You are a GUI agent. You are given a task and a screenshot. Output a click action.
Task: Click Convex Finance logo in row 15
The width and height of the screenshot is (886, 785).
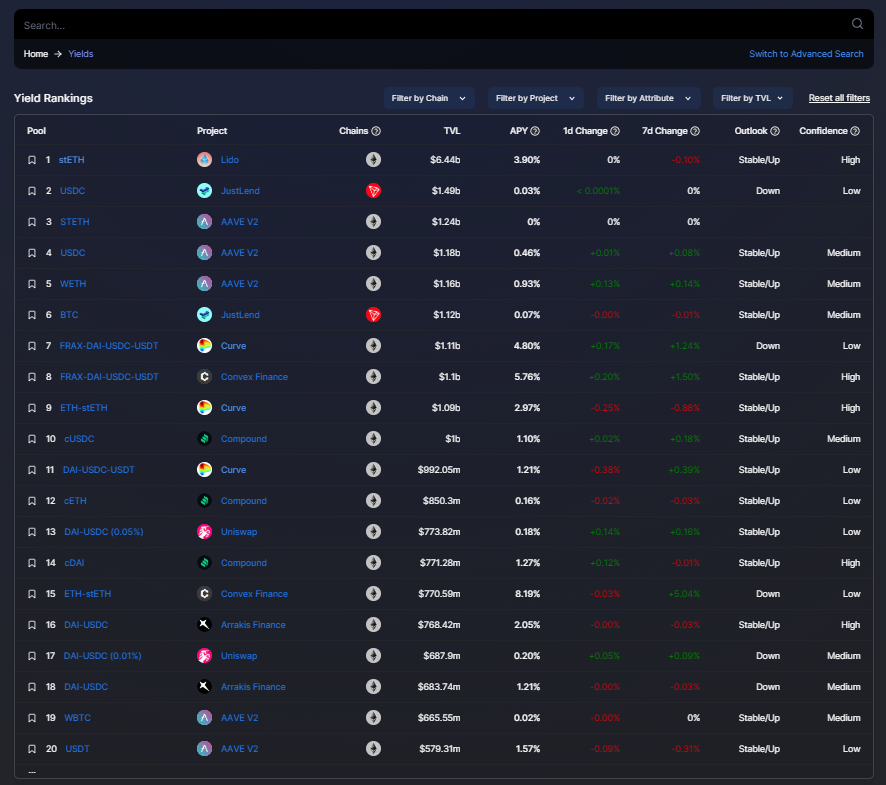205,594
